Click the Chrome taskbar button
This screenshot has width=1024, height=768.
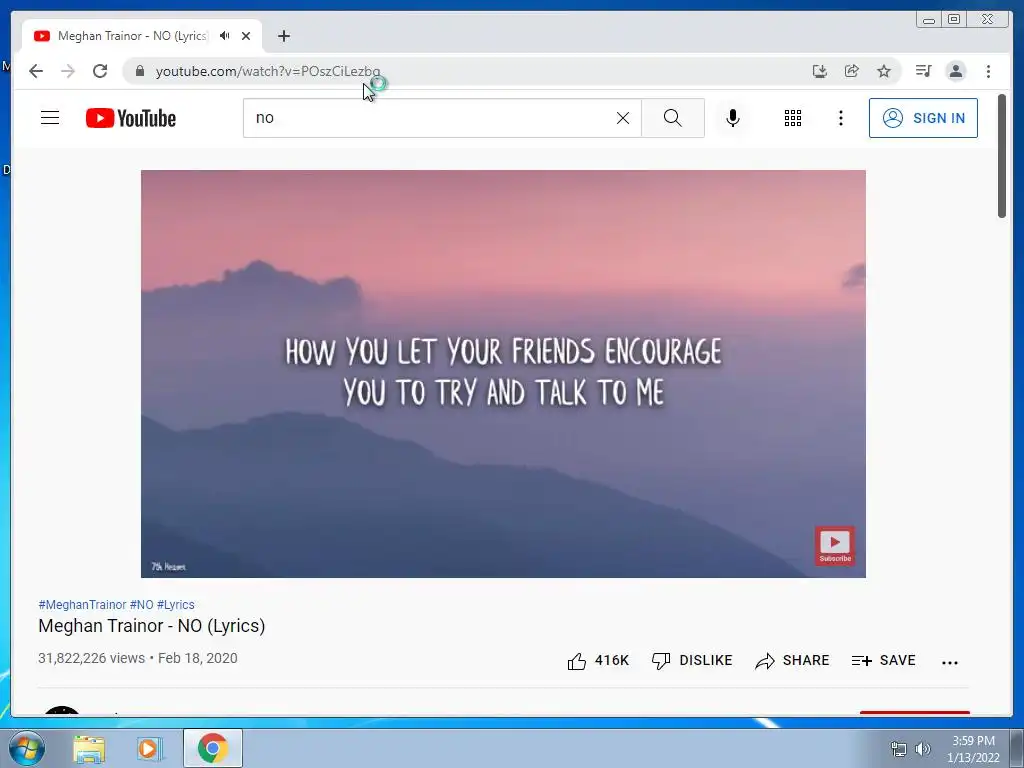tap(213, 748)
